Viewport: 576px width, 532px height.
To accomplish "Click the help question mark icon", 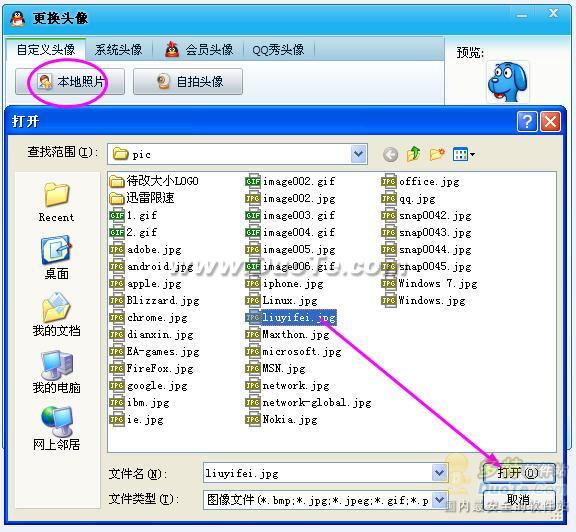I will click(x=527, y=121).
